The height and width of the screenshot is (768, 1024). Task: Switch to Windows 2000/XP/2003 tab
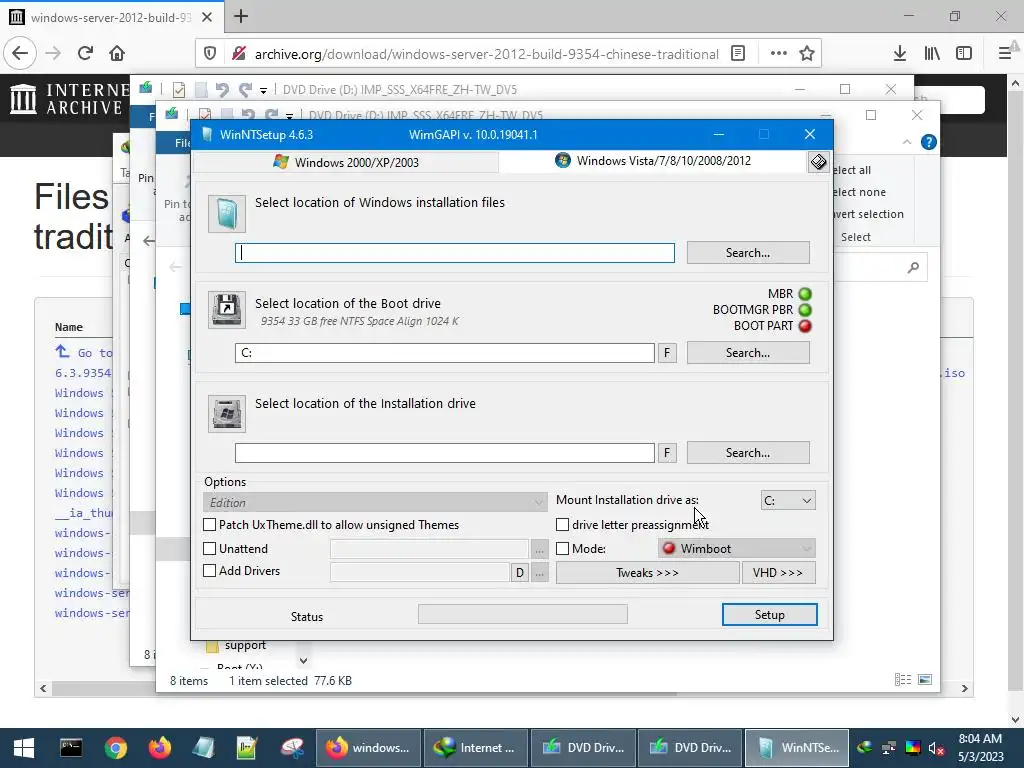tap(346, 162)
